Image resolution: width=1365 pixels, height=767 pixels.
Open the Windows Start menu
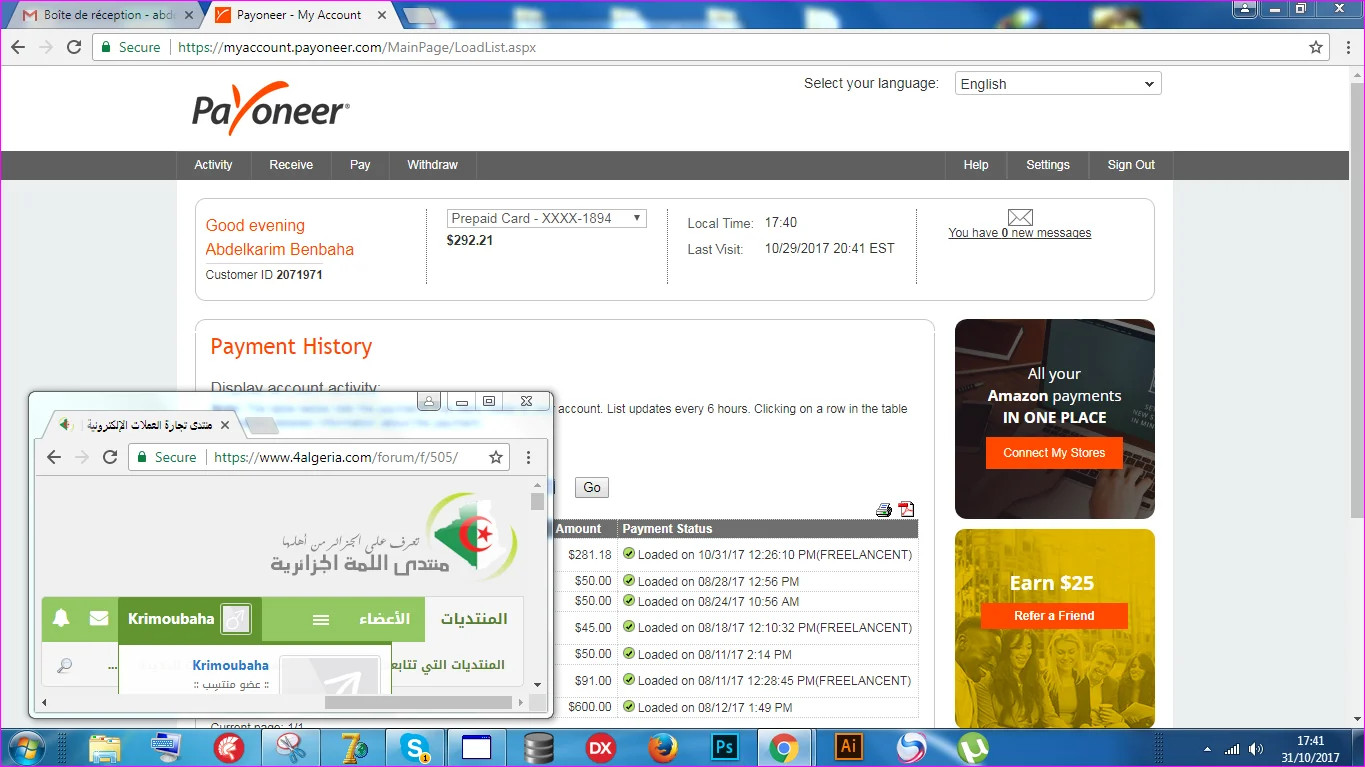[24, 747]
